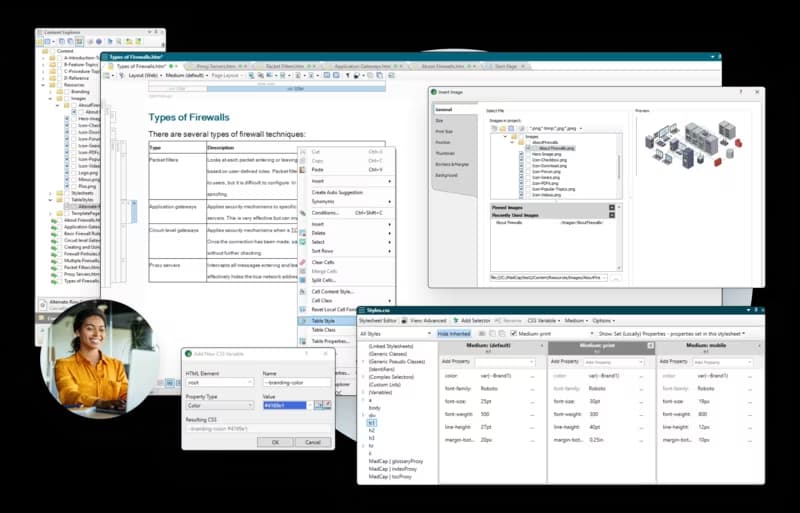Viewport: 800px width, 513px height.
Task: Click the Clear Cells eraser icon
Action: tap(303, 262)
